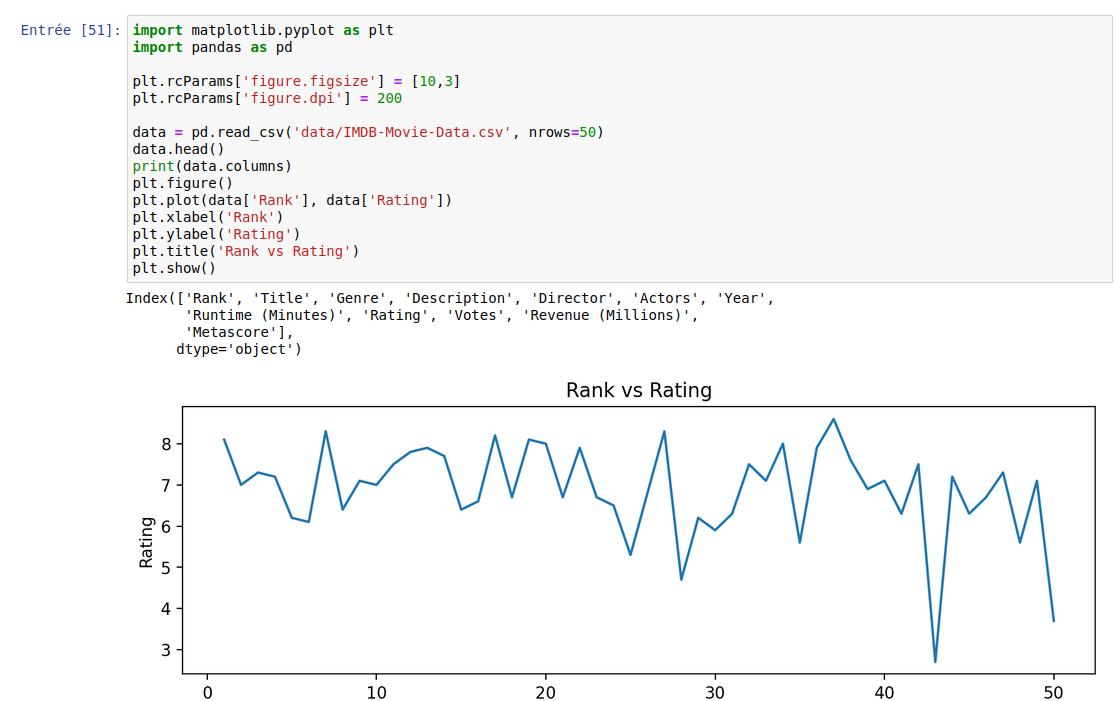Place cursor on the plt.show() line
Image resolution: width=1120 pixels, height=701 pixels.
(174, 268)
